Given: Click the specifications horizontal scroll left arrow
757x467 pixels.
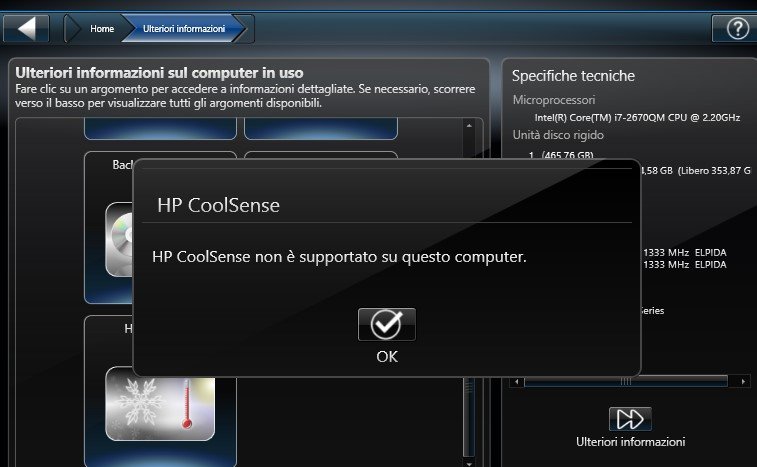Looking at the screenshot, I should tap(517, 382).
